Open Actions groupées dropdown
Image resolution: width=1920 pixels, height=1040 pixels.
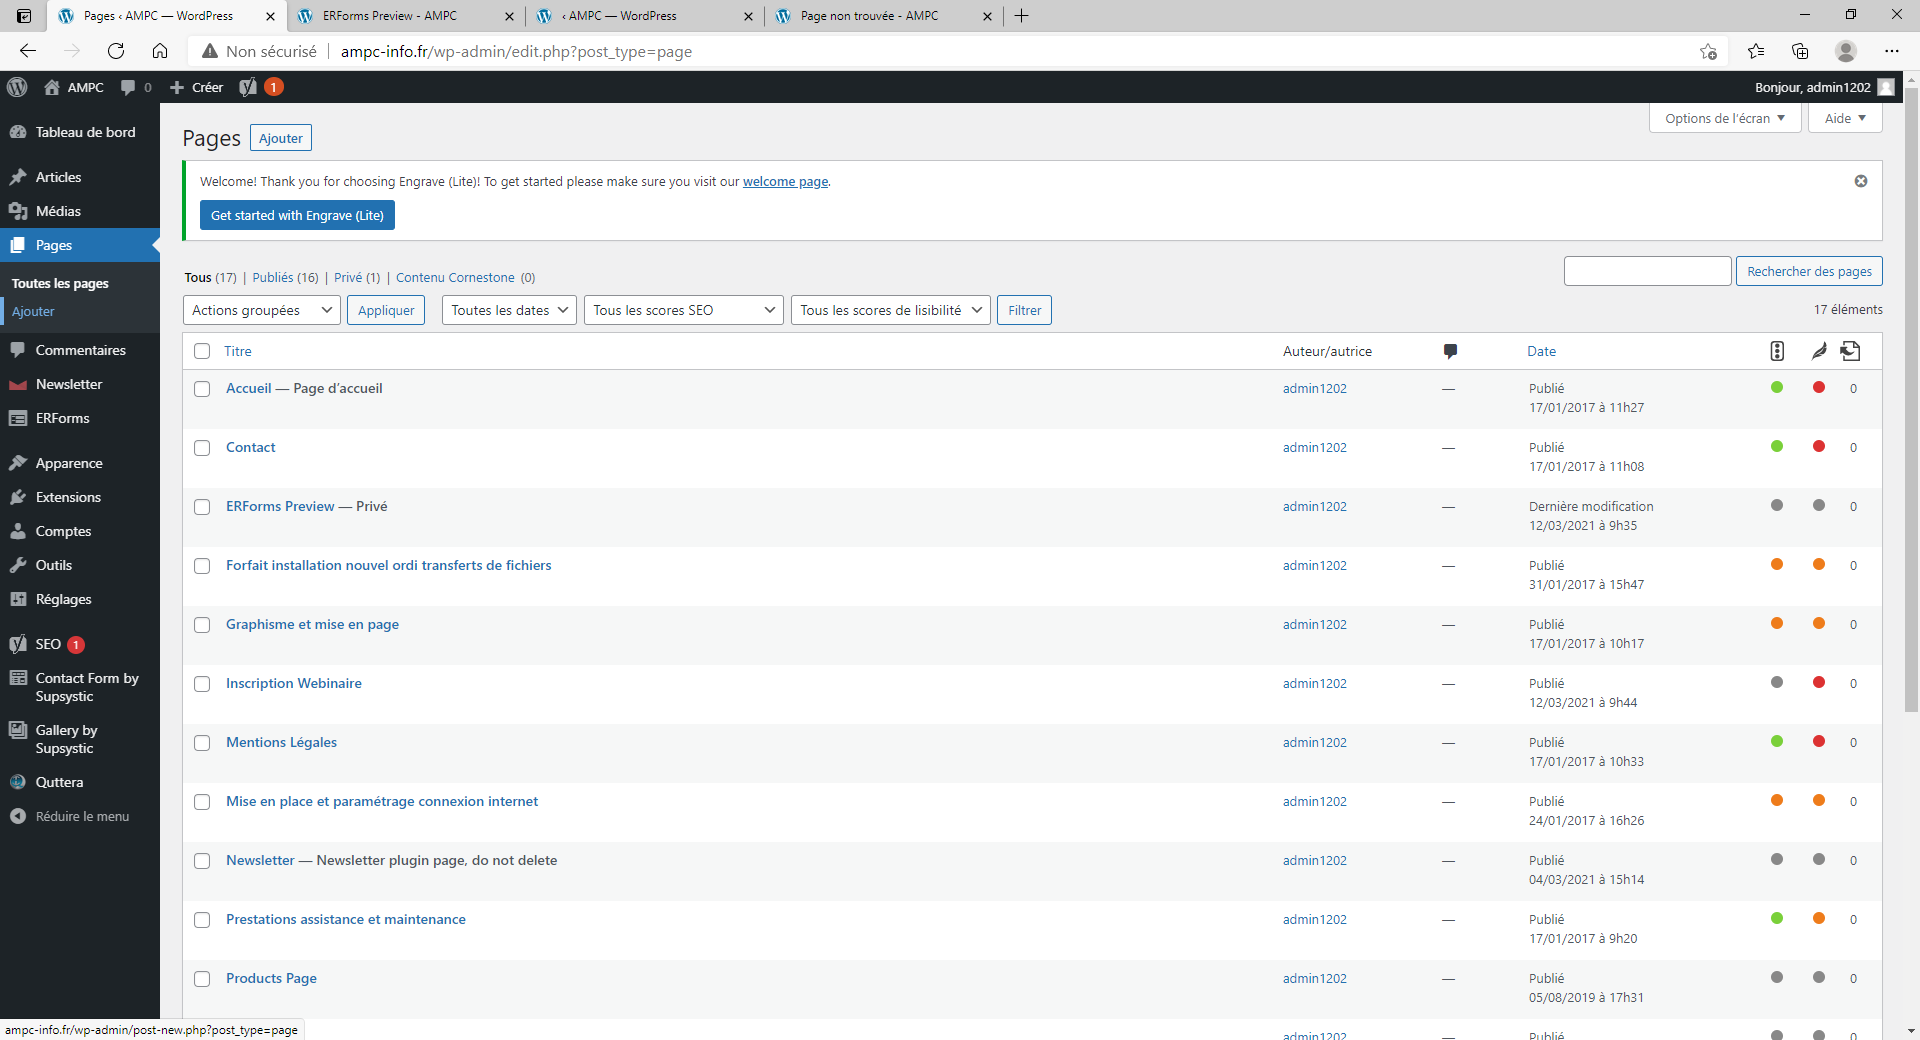click(262, 310)
